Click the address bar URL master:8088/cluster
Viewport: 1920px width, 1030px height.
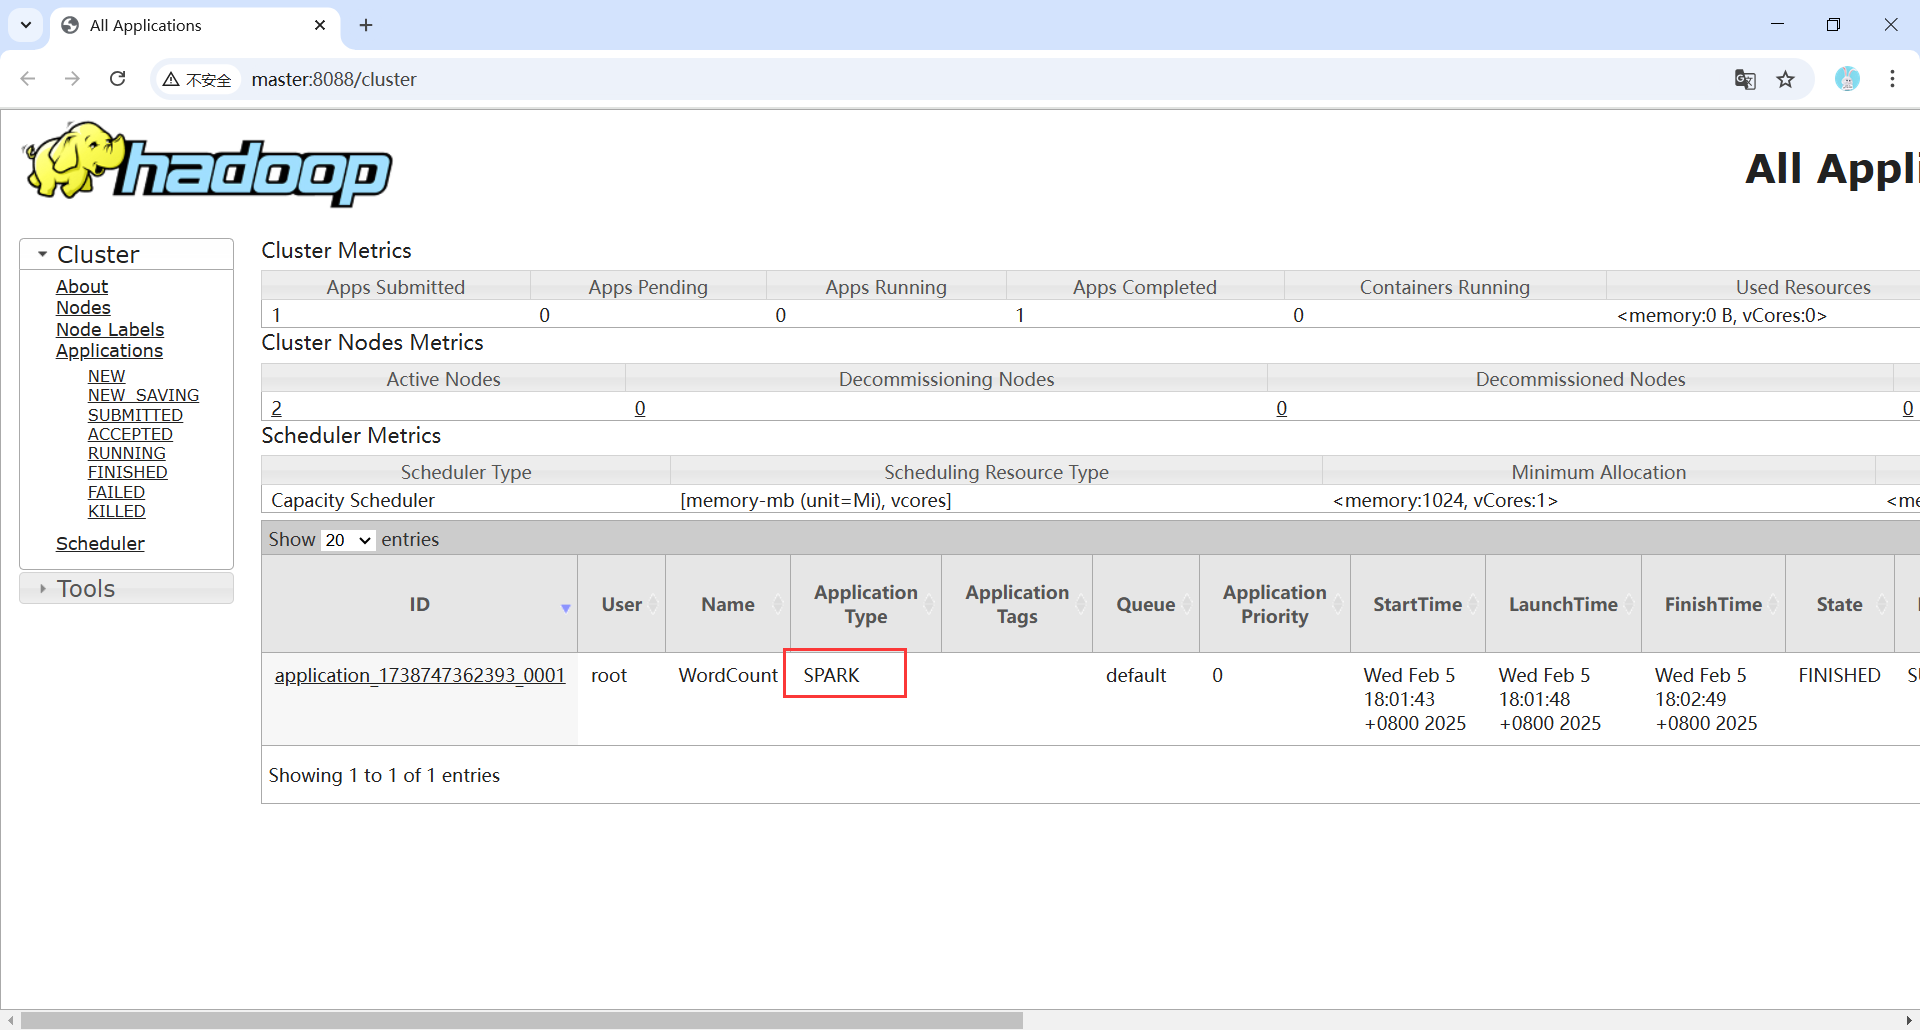tap(334, 79)
